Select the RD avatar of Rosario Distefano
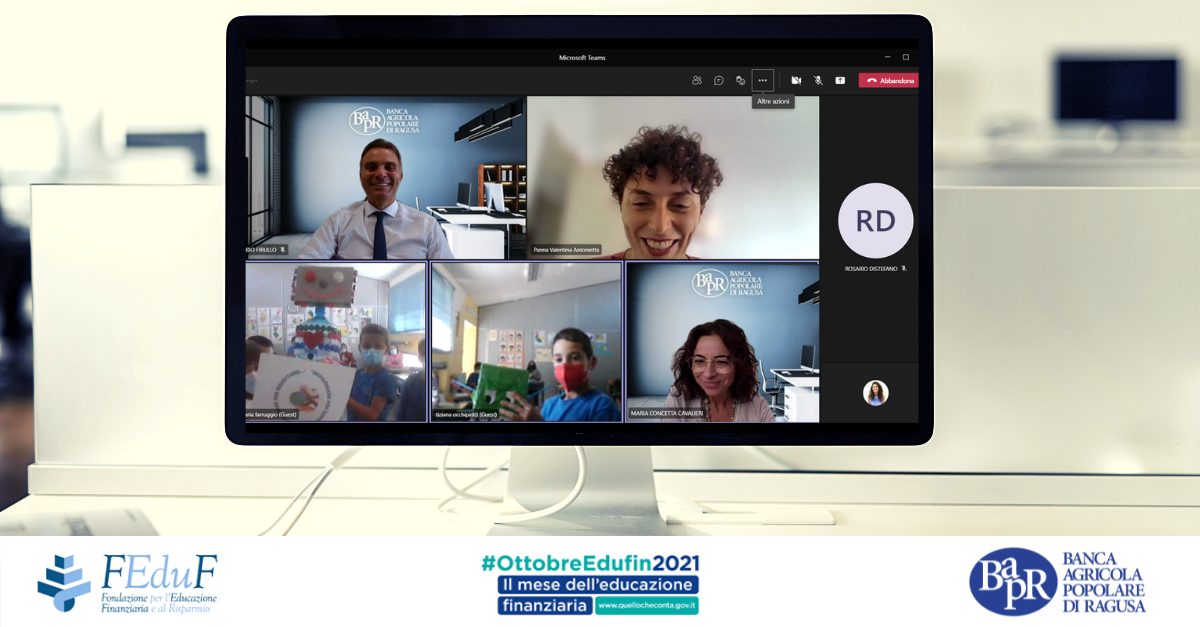Screen dimensions: 1200x627 (x=875, y=220)
